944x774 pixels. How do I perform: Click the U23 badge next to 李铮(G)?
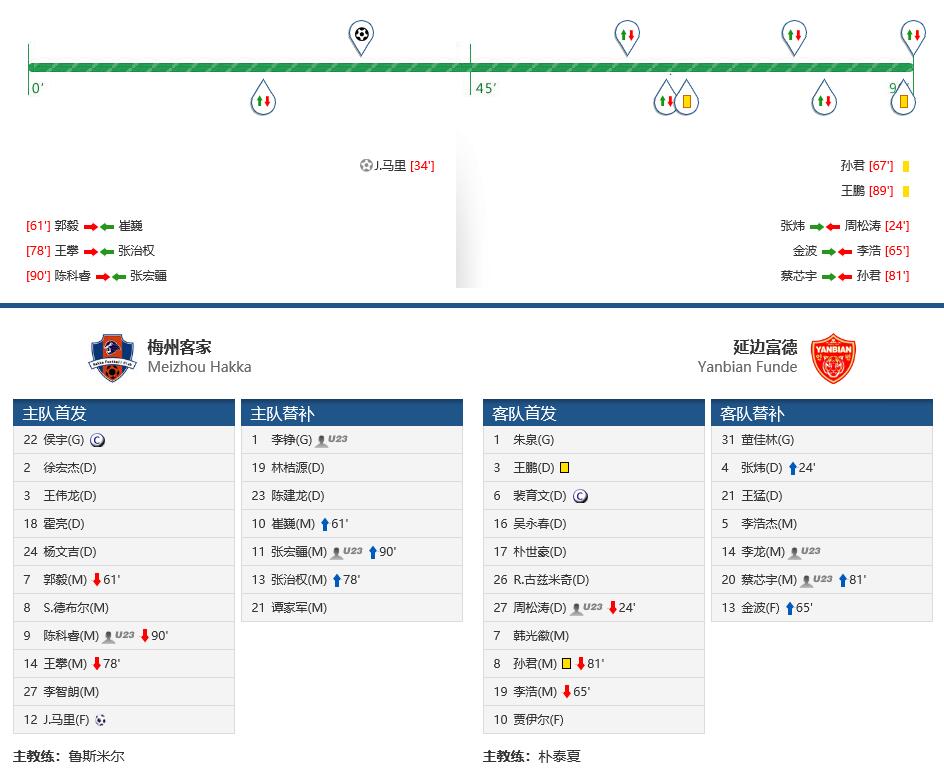pyautogui.click(x=332, y=440)
